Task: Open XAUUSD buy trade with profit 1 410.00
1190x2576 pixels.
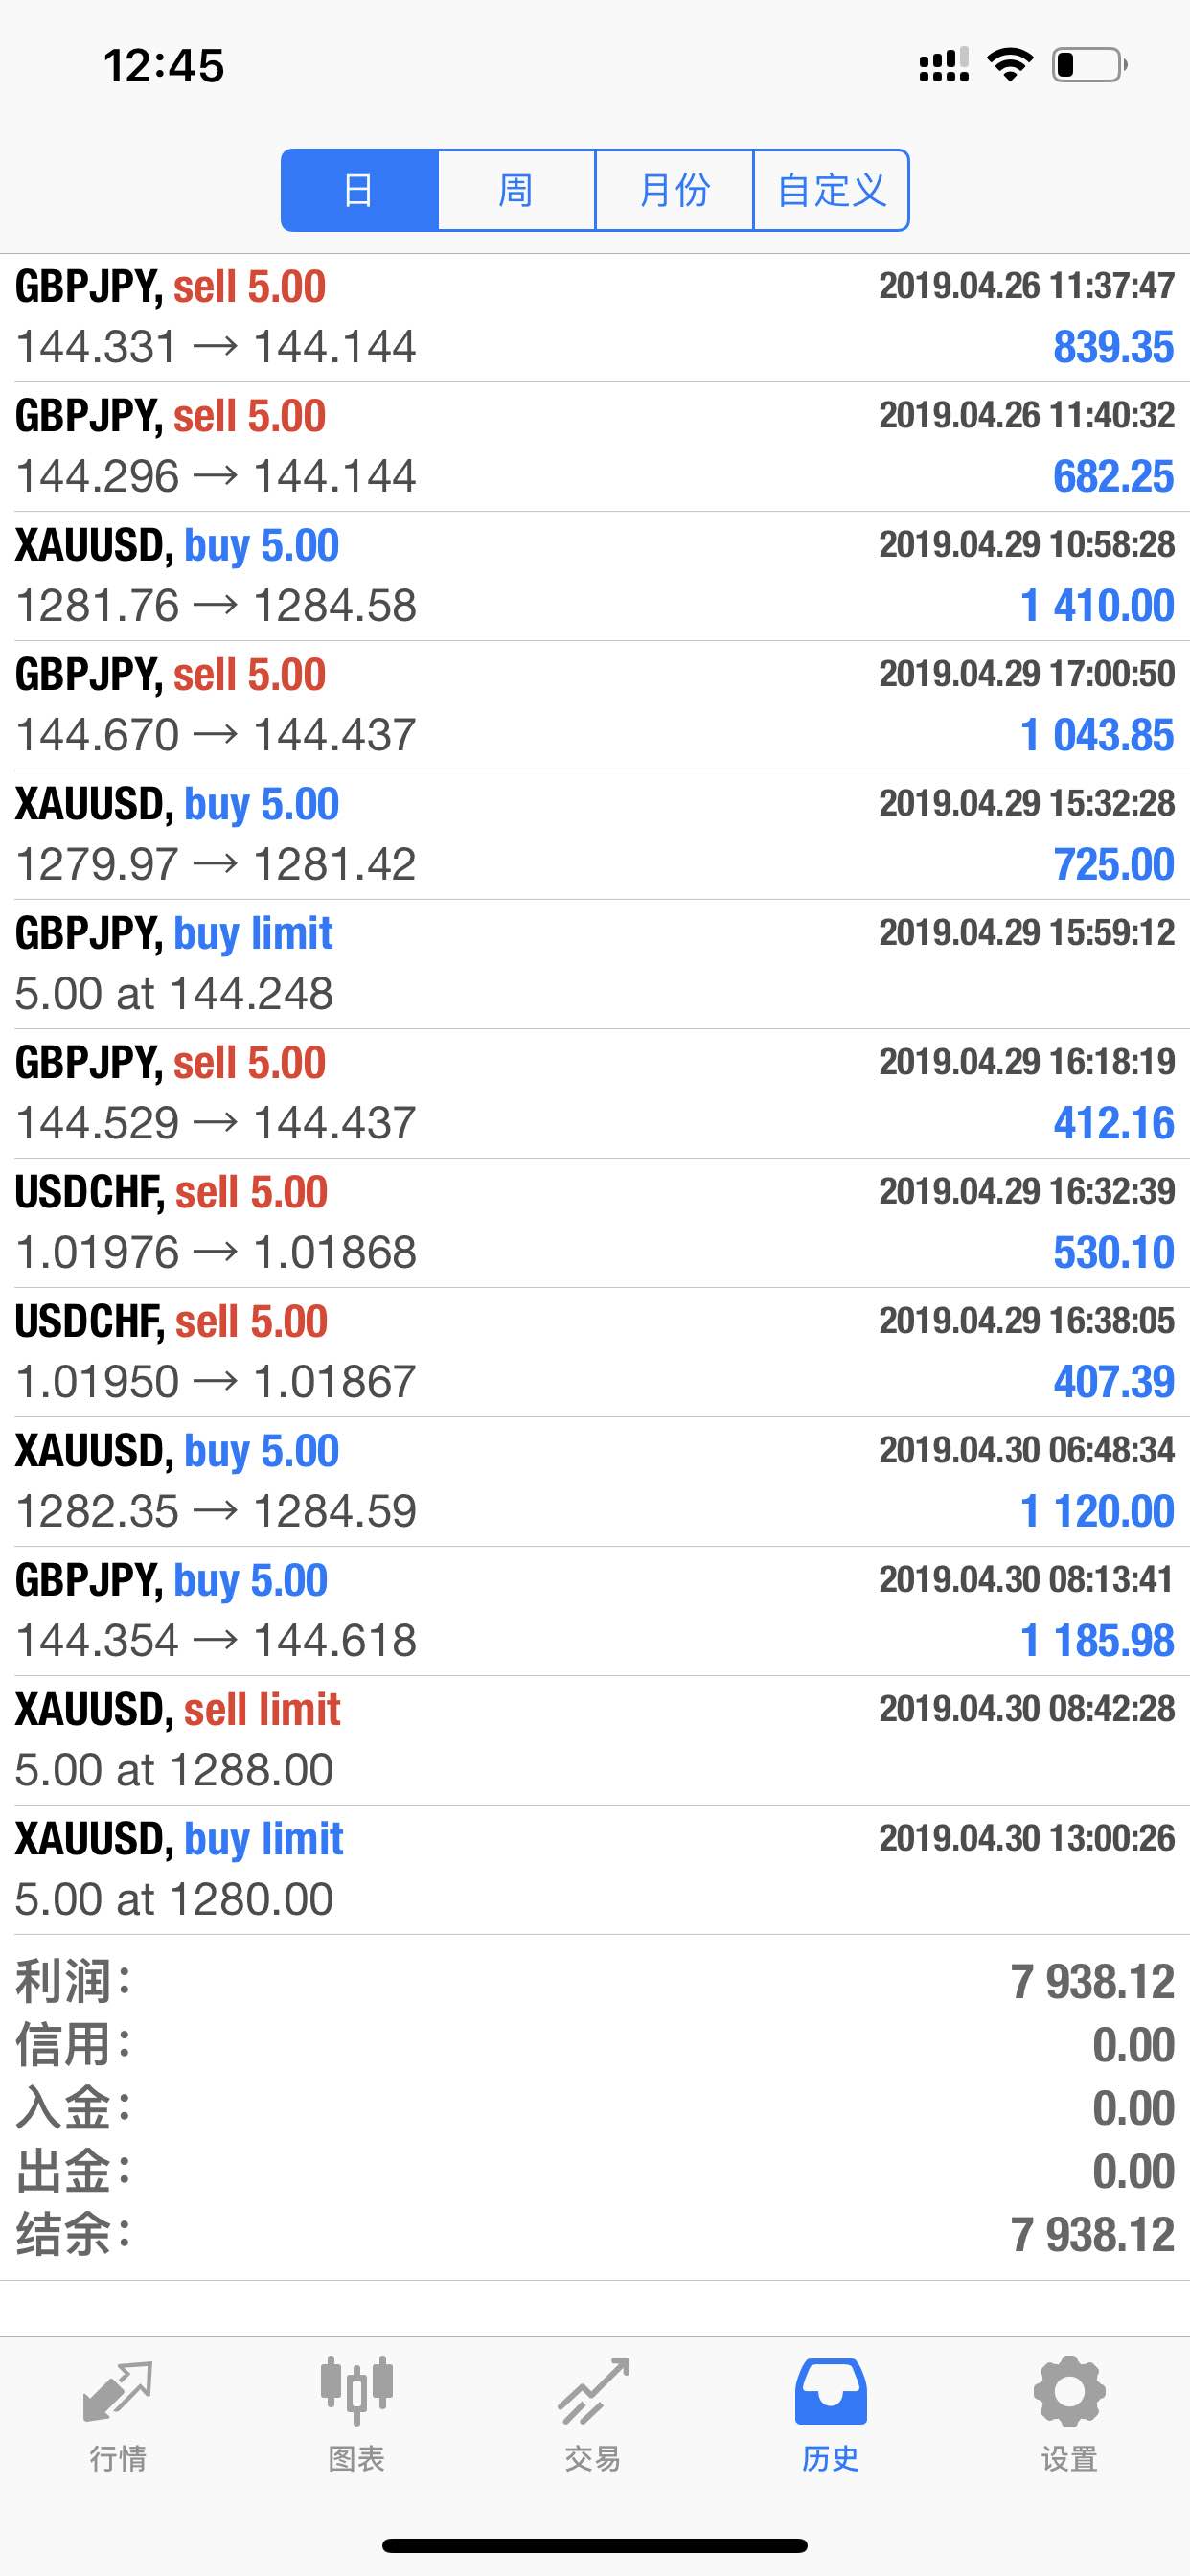Action: (x=595, y=576)
